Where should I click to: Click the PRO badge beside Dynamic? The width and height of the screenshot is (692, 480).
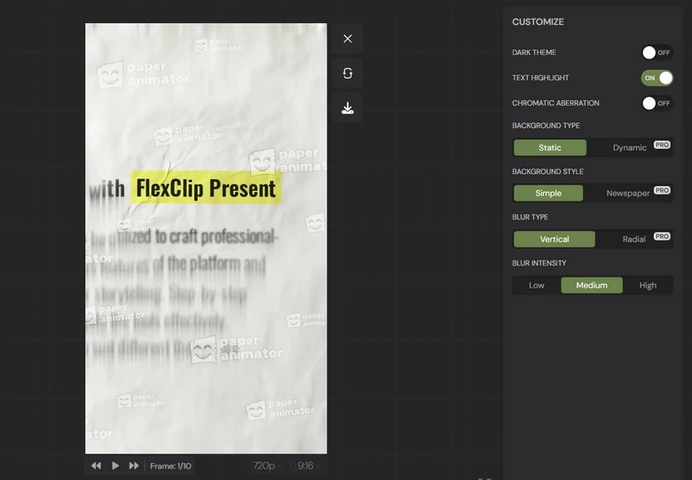[662, 145]
